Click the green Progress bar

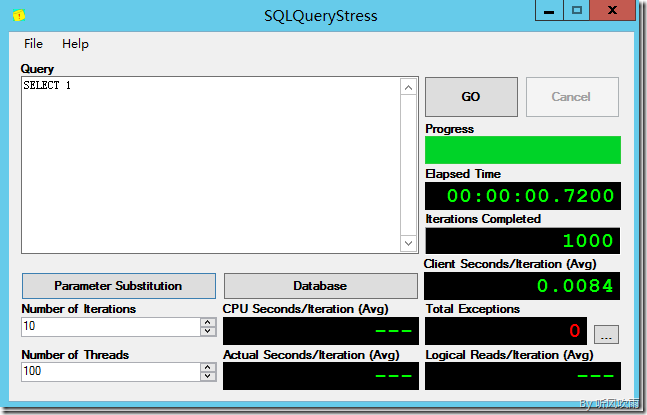pyautogui.click(x=523, y=150)
